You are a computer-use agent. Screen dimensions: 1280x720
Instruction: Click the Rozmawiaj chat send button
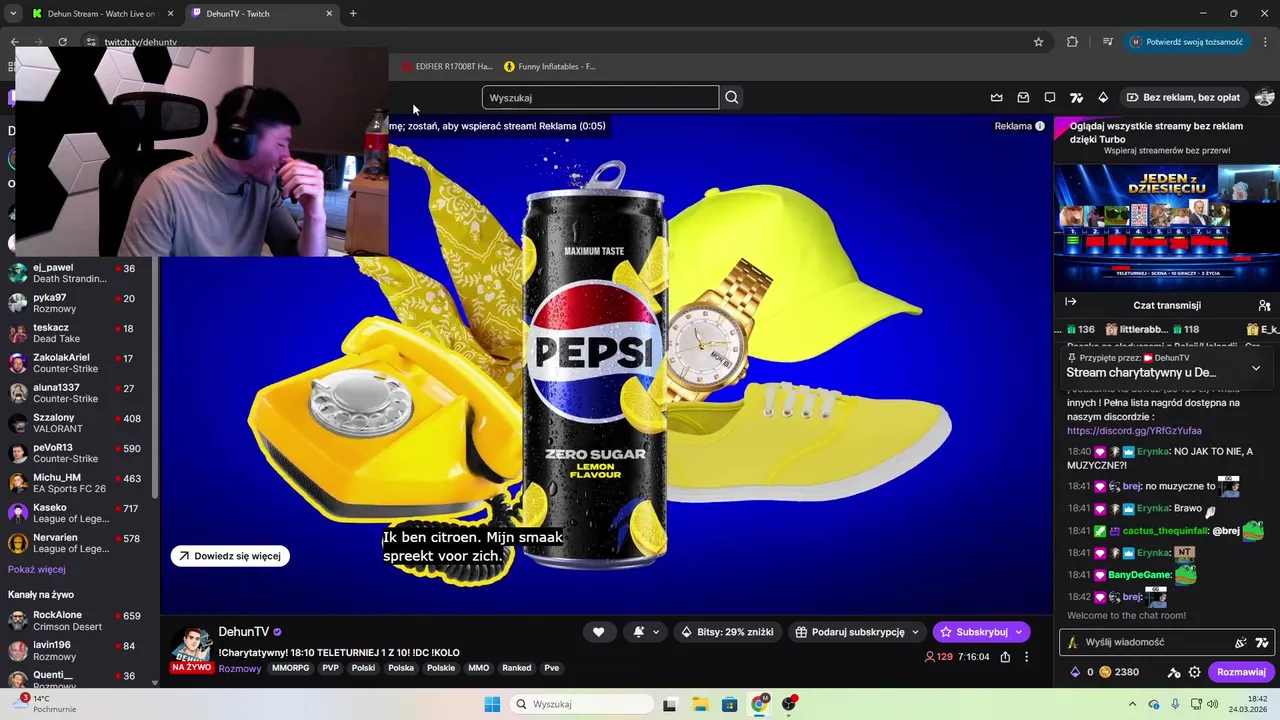pyautogui.click(x=1241, y=672)
